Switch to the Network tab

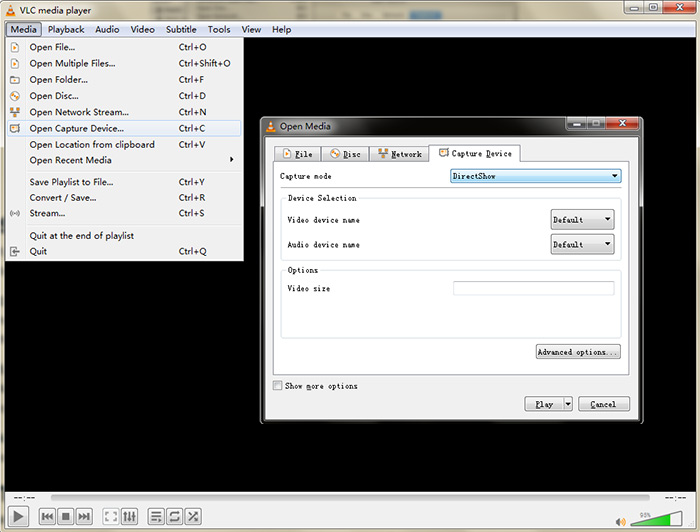(x=400, y=154)
